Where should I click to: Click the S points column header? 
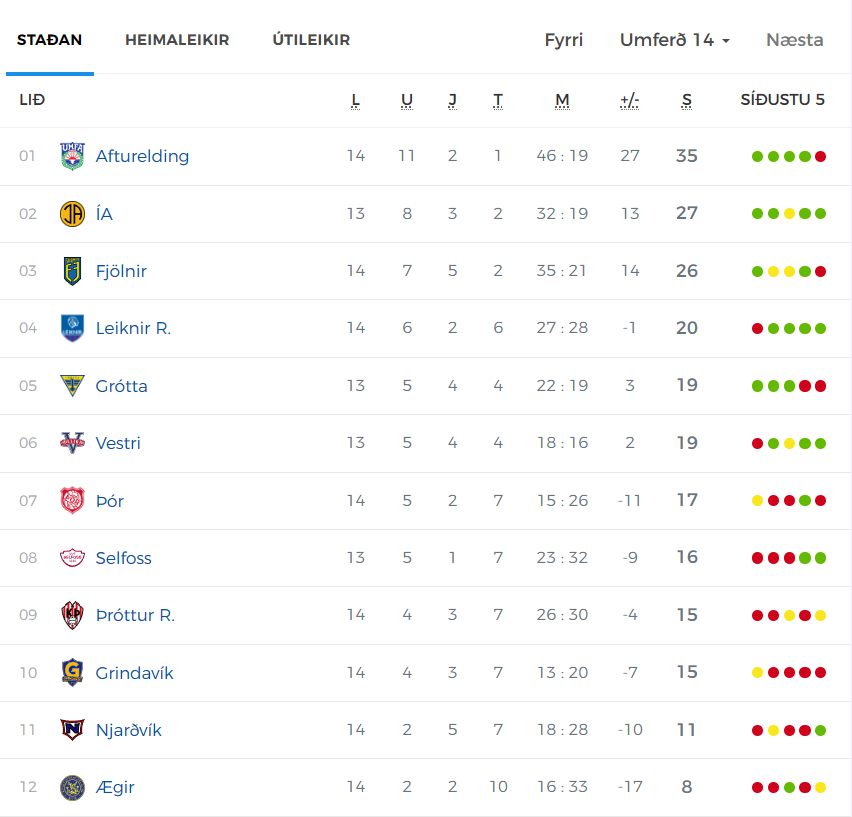tap(687, 100)
